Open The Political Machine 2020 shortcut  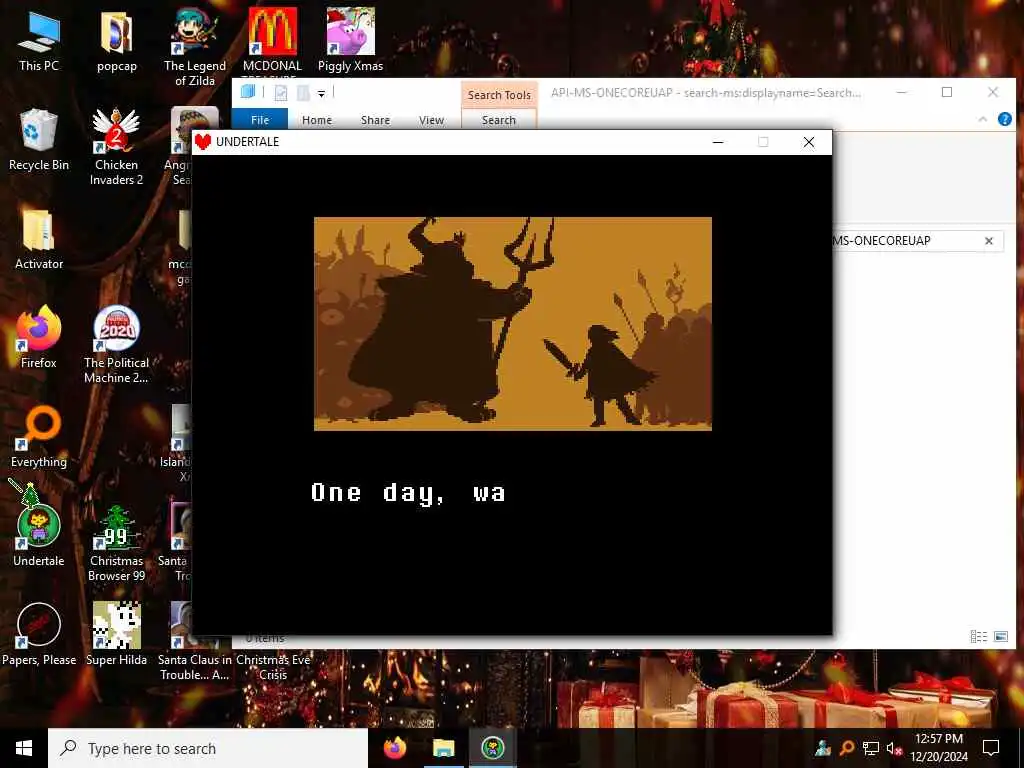point(116,344)
